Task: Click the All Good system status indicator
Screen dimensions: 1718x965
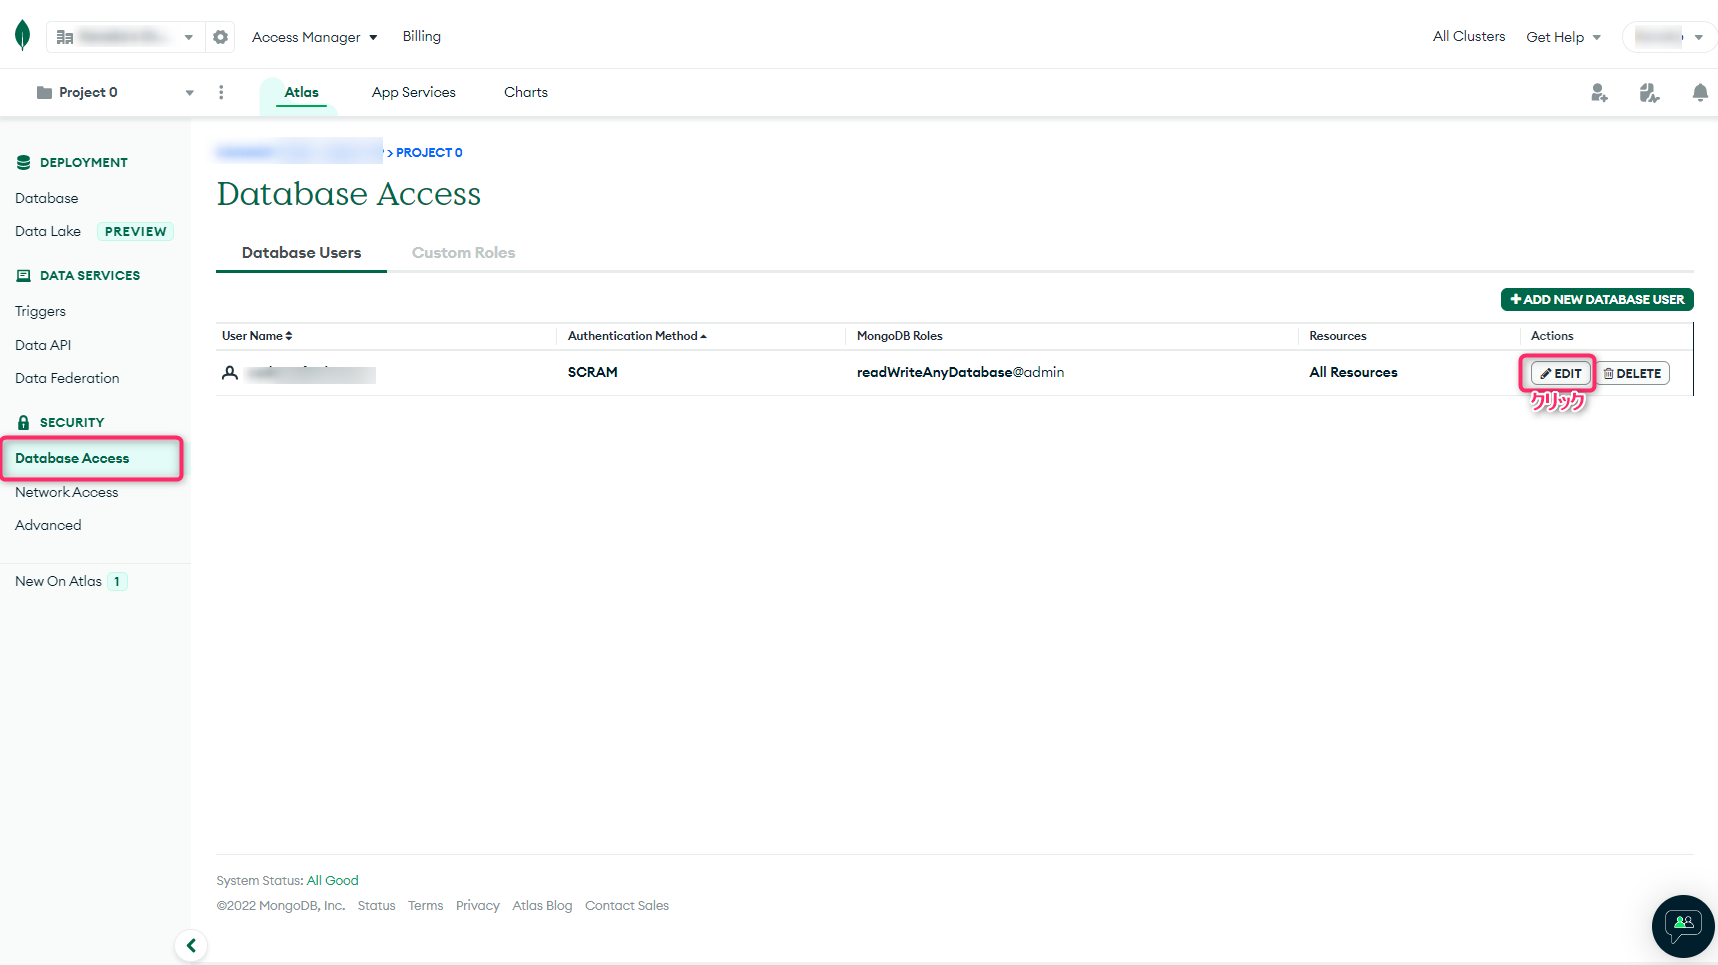Action: click(332, 880)
